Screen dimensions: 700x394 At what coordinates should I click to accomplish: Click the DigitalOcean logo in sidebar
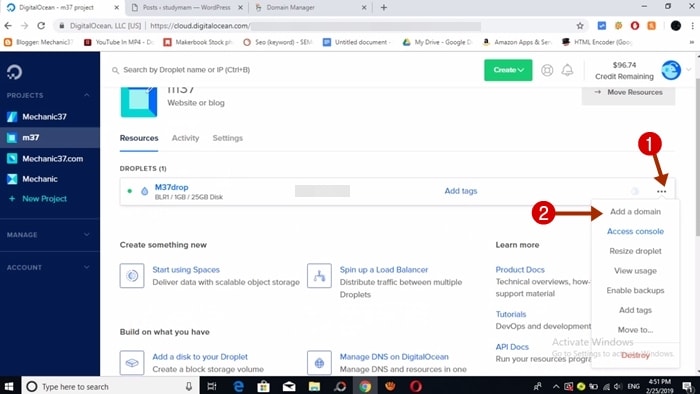(14, 72)
